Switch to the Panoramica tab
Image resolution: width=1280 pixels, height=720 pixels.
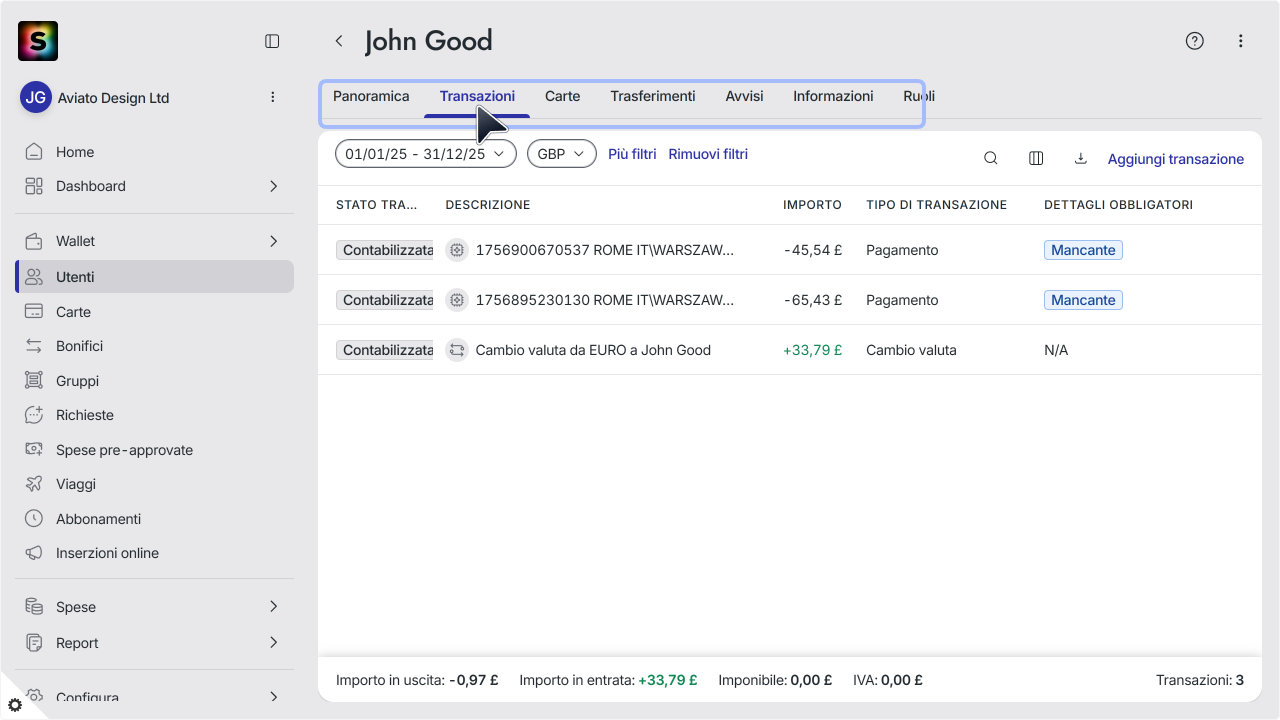tap(371, 96)
